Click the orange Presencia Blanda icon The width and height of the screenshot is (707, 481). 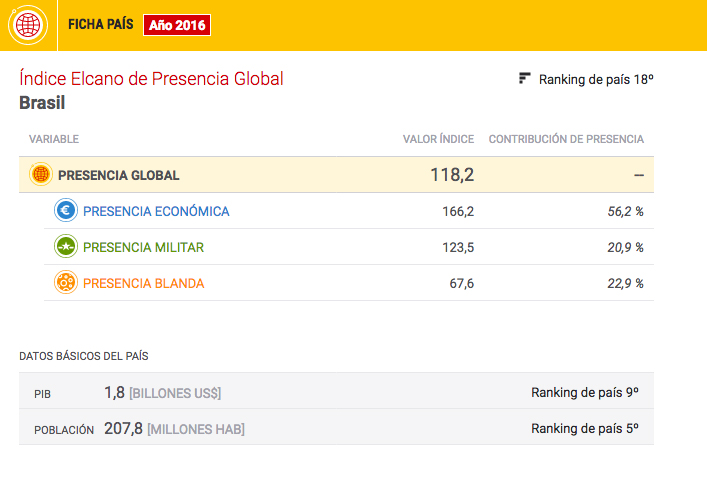pyautogui.click(x=65, y=283)
